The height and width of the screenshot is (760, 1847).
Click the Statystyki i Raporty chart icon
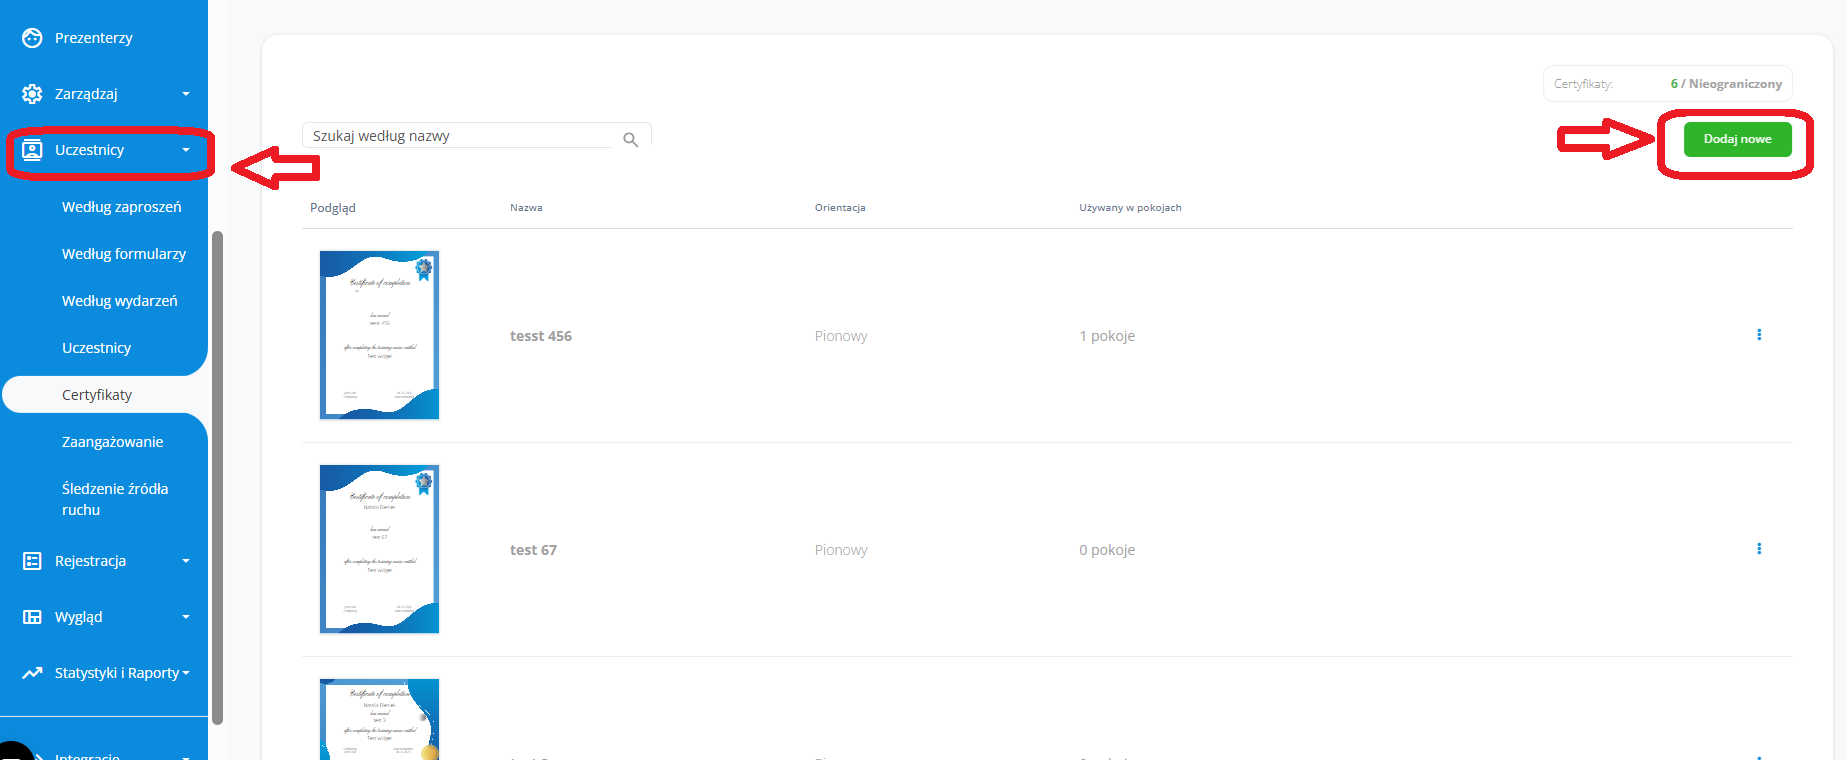point(32,673)
